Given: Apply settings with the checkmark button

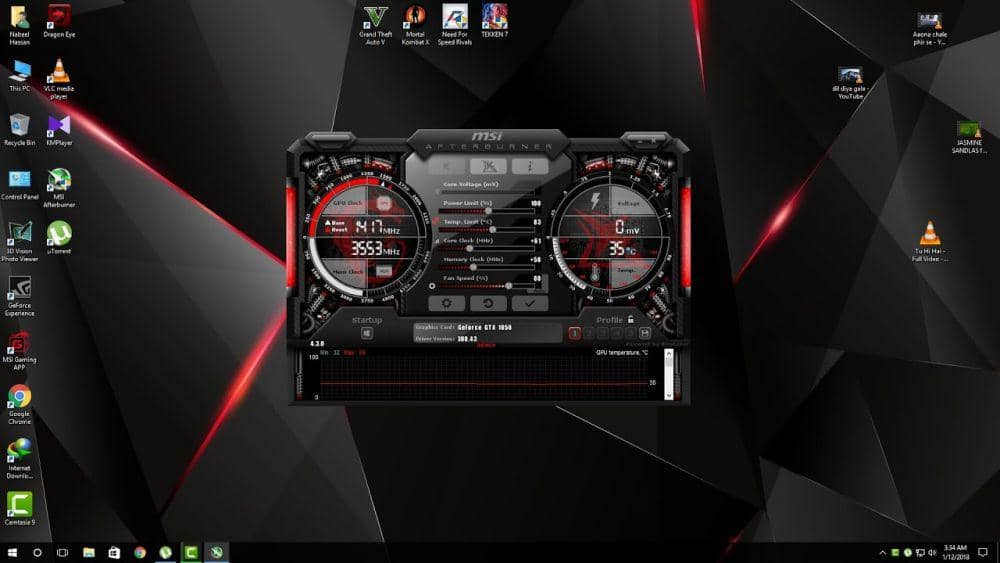Looking at the screenshot, I should click(530, 303).
